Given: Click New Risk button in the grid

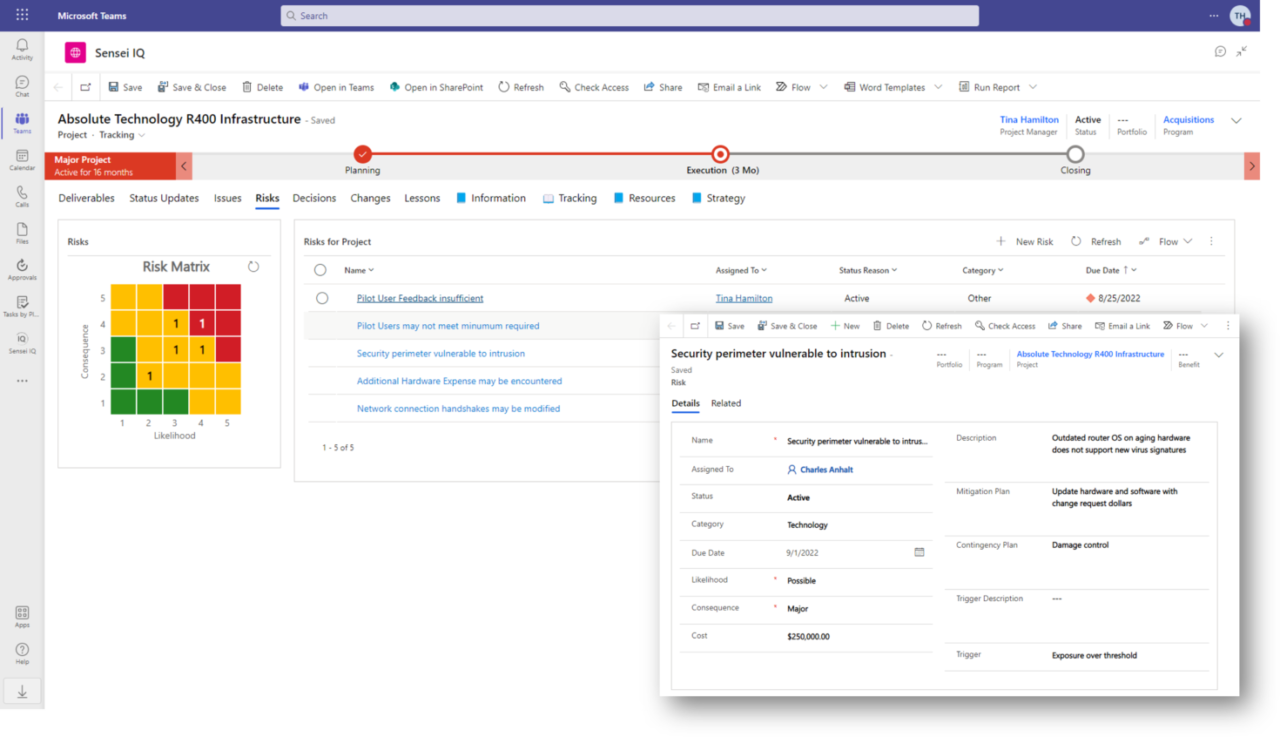Looking at the screenshot, I should coord(1024,241).
